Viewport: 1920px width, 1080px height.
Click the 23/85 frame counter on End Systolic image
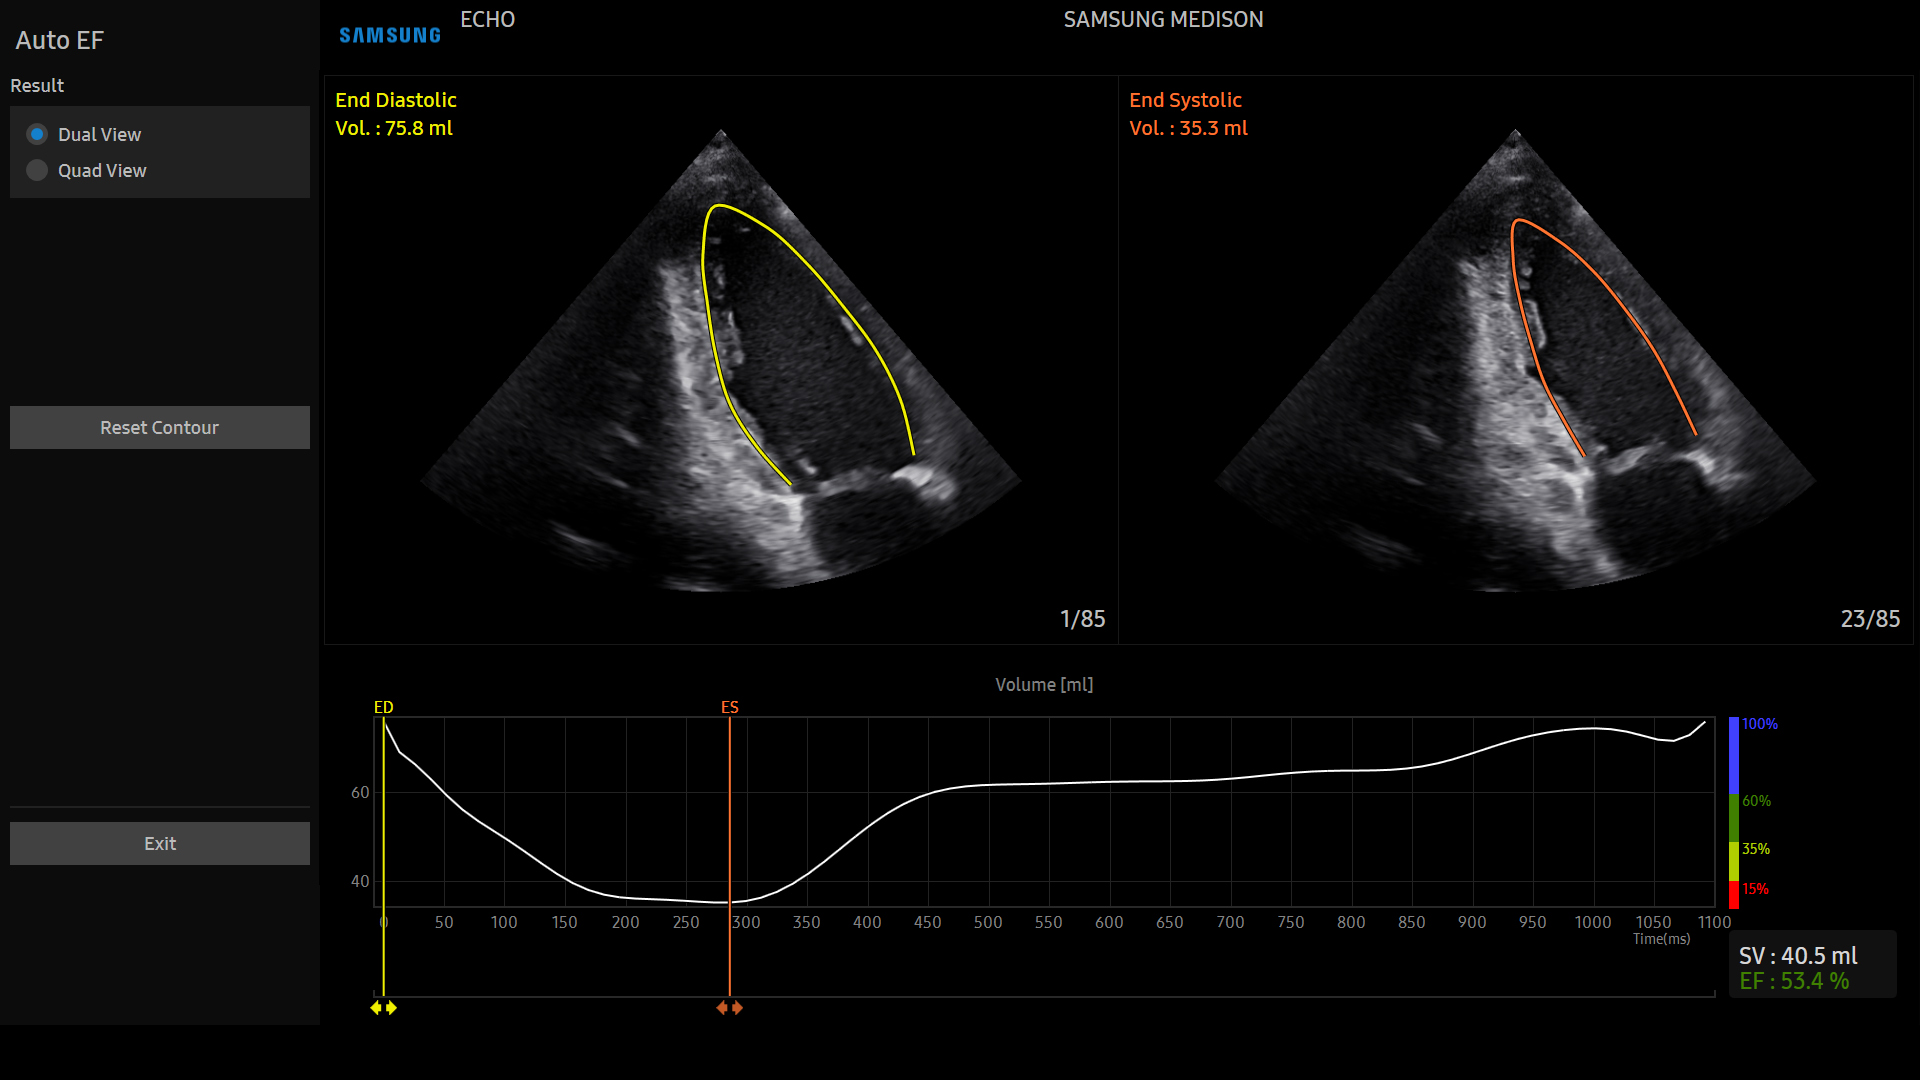coord(1870,618)
